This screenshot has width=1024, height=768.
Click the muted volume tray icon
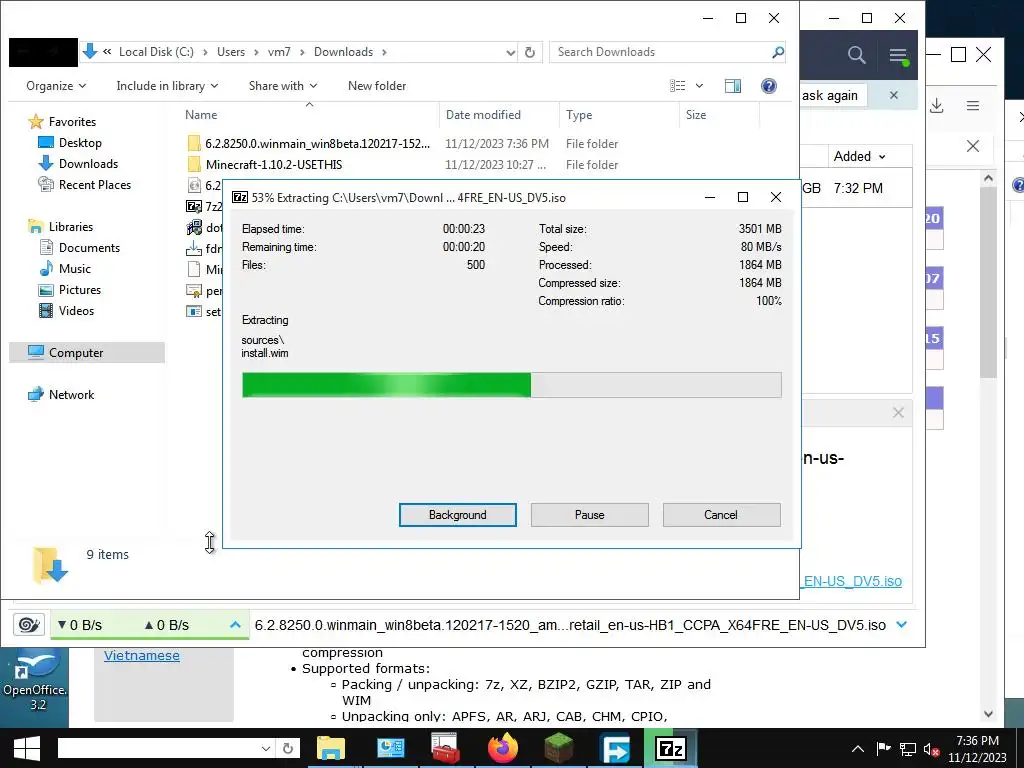coord(930,749)
